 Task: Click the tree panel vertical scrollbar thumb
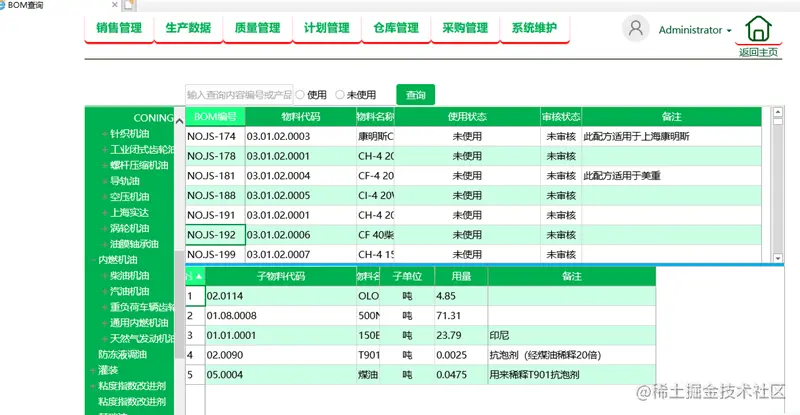pos(179,304)
